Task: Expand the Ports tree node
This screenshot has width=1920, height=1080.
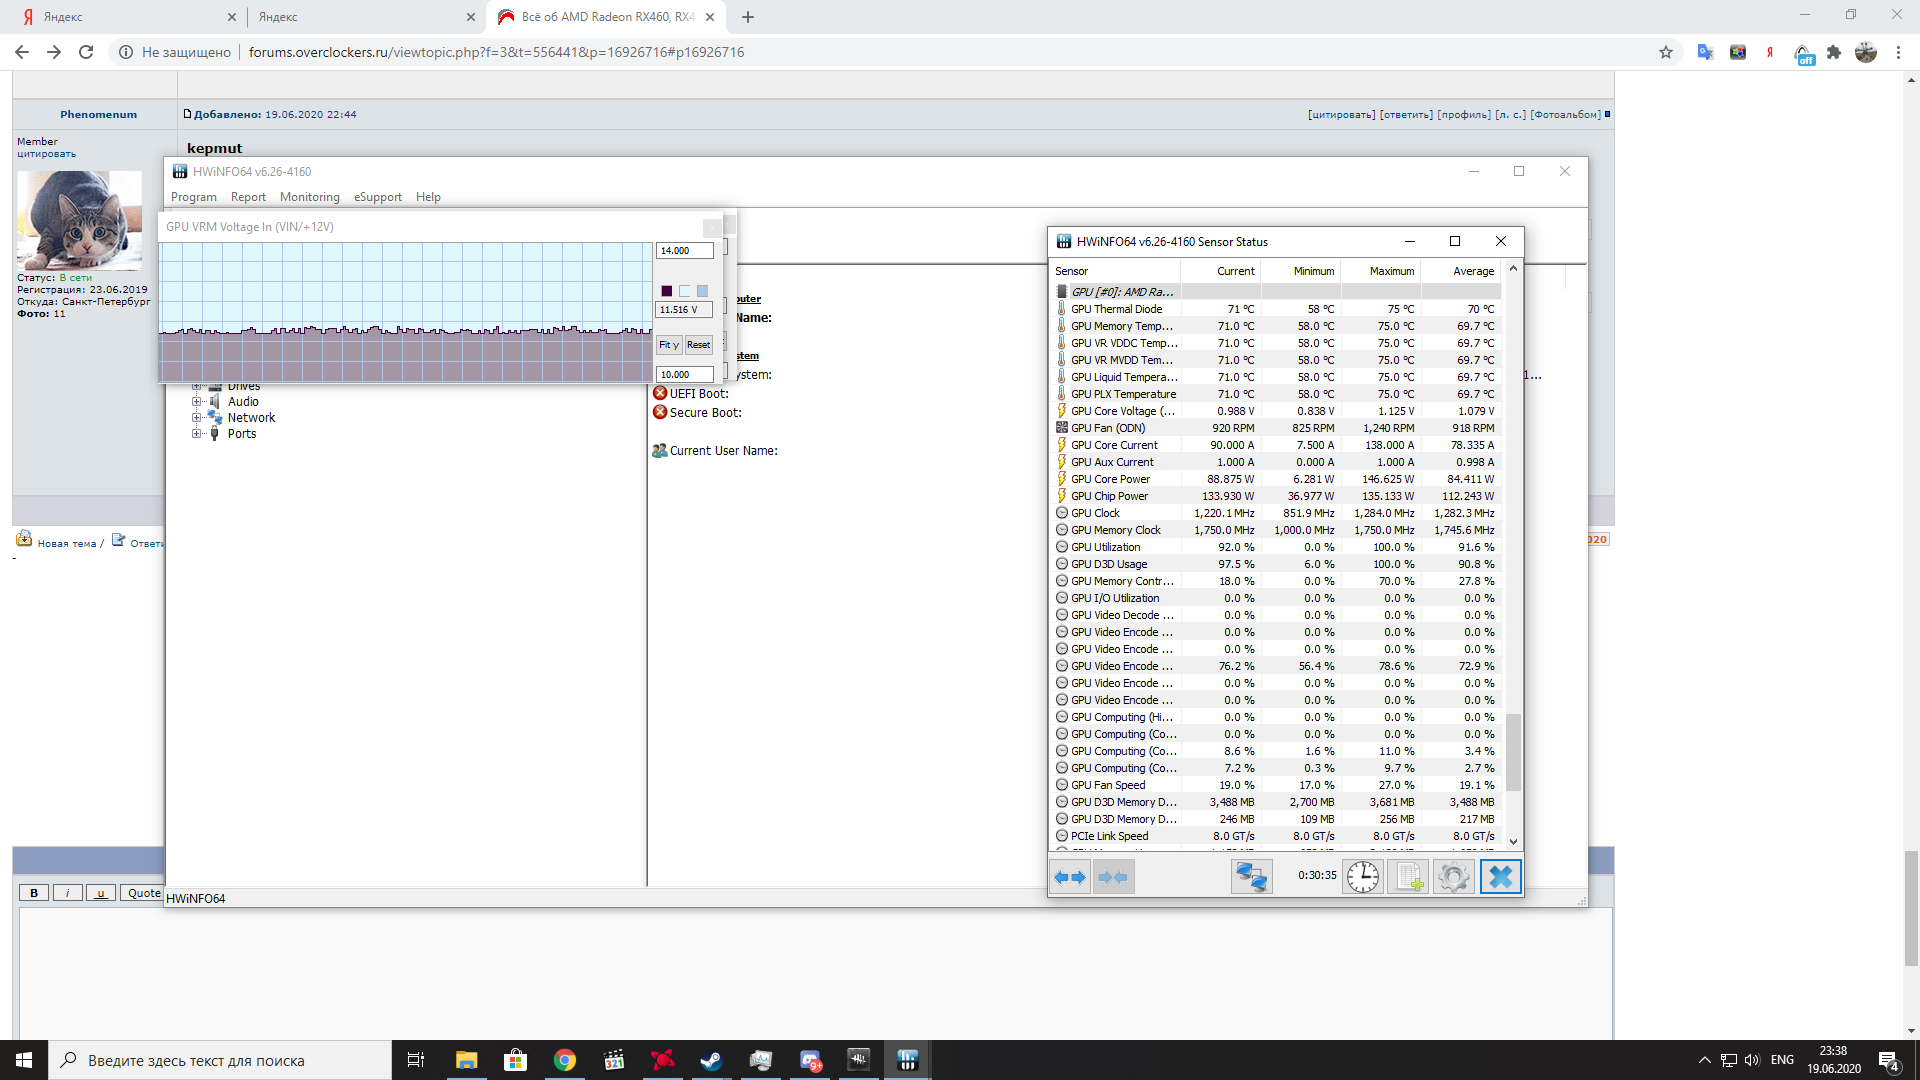Action: pos(197,434)
